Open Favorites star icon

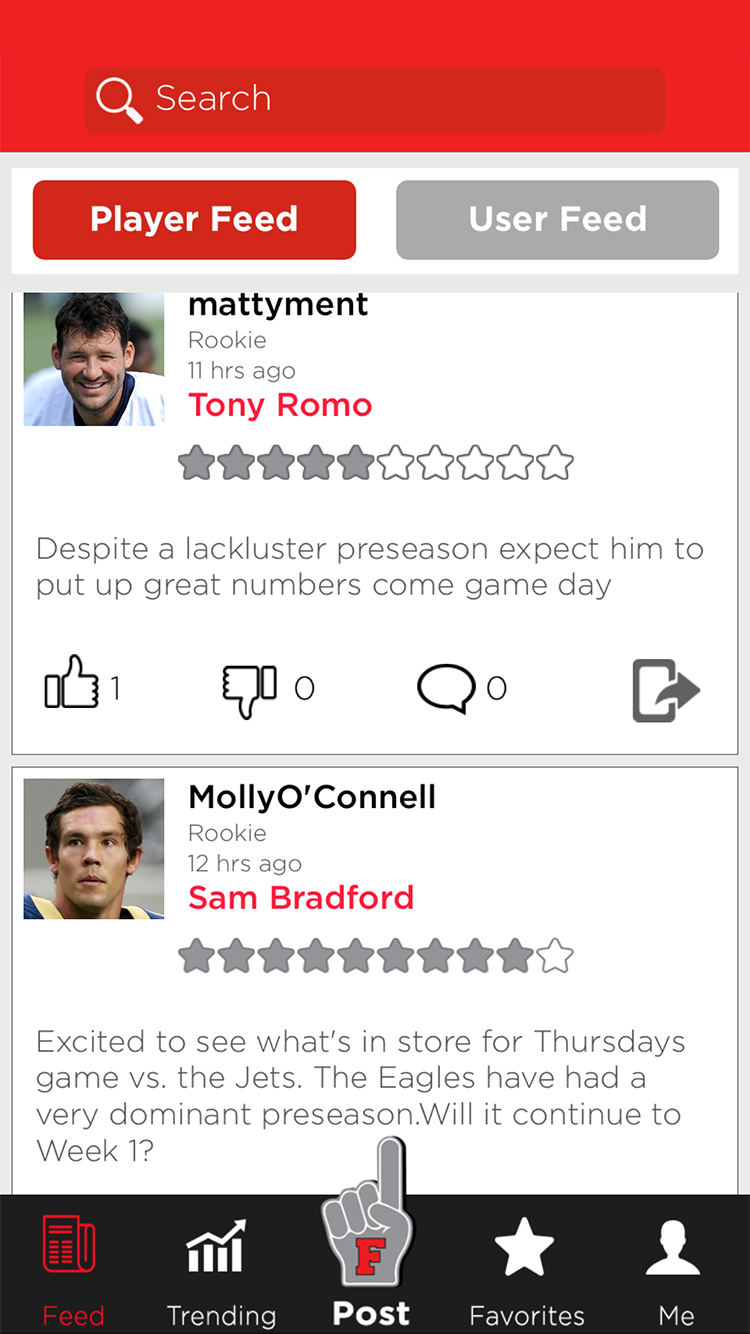524,1247
